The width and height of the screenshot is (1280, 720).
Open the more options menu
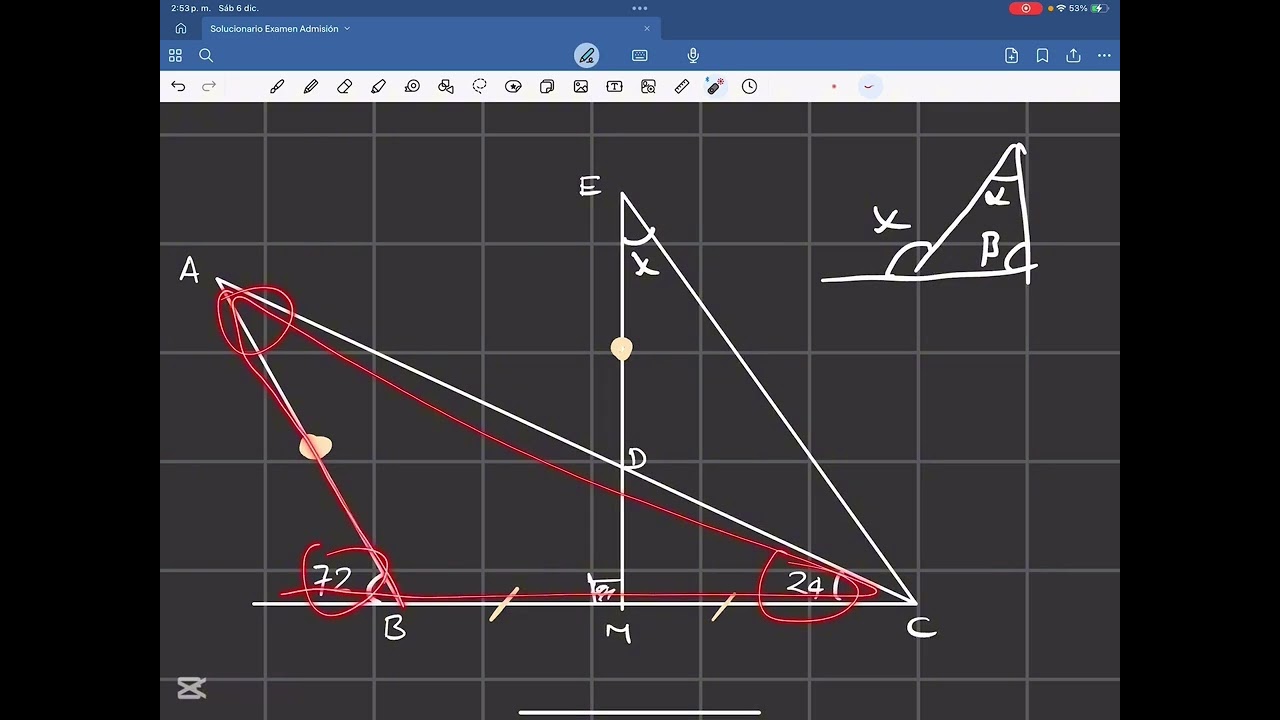point(1104,56)
